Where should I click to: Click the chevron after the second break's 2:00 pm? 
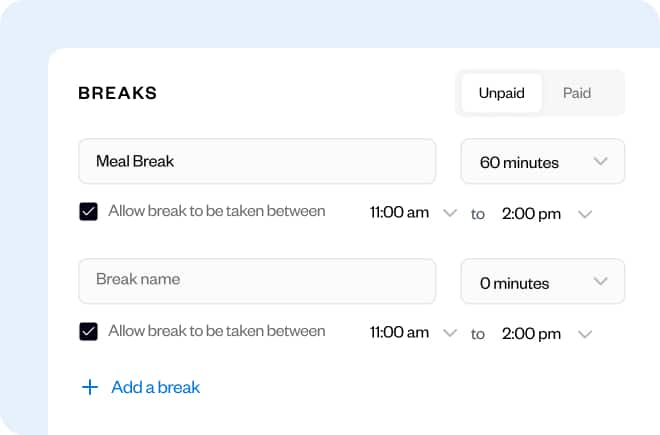tap(586, 334)
